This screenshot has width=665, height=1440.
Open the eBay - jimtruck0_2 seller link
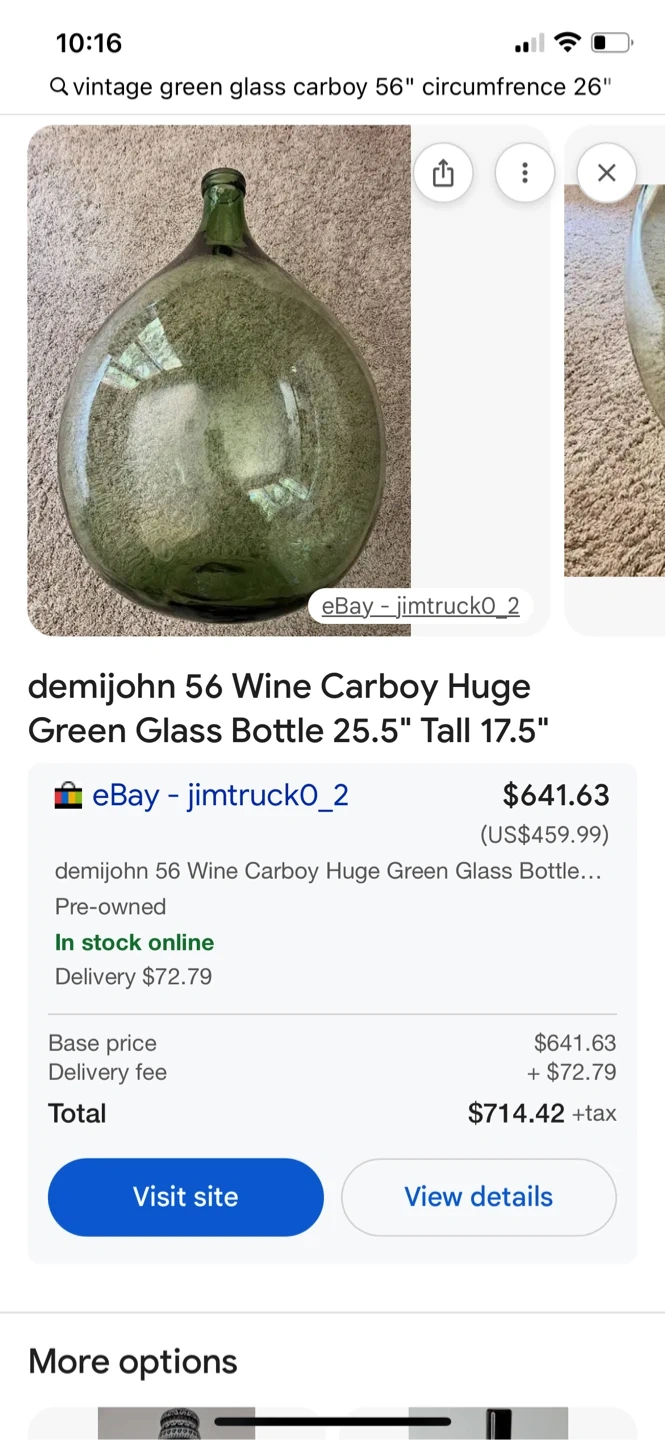220,796
